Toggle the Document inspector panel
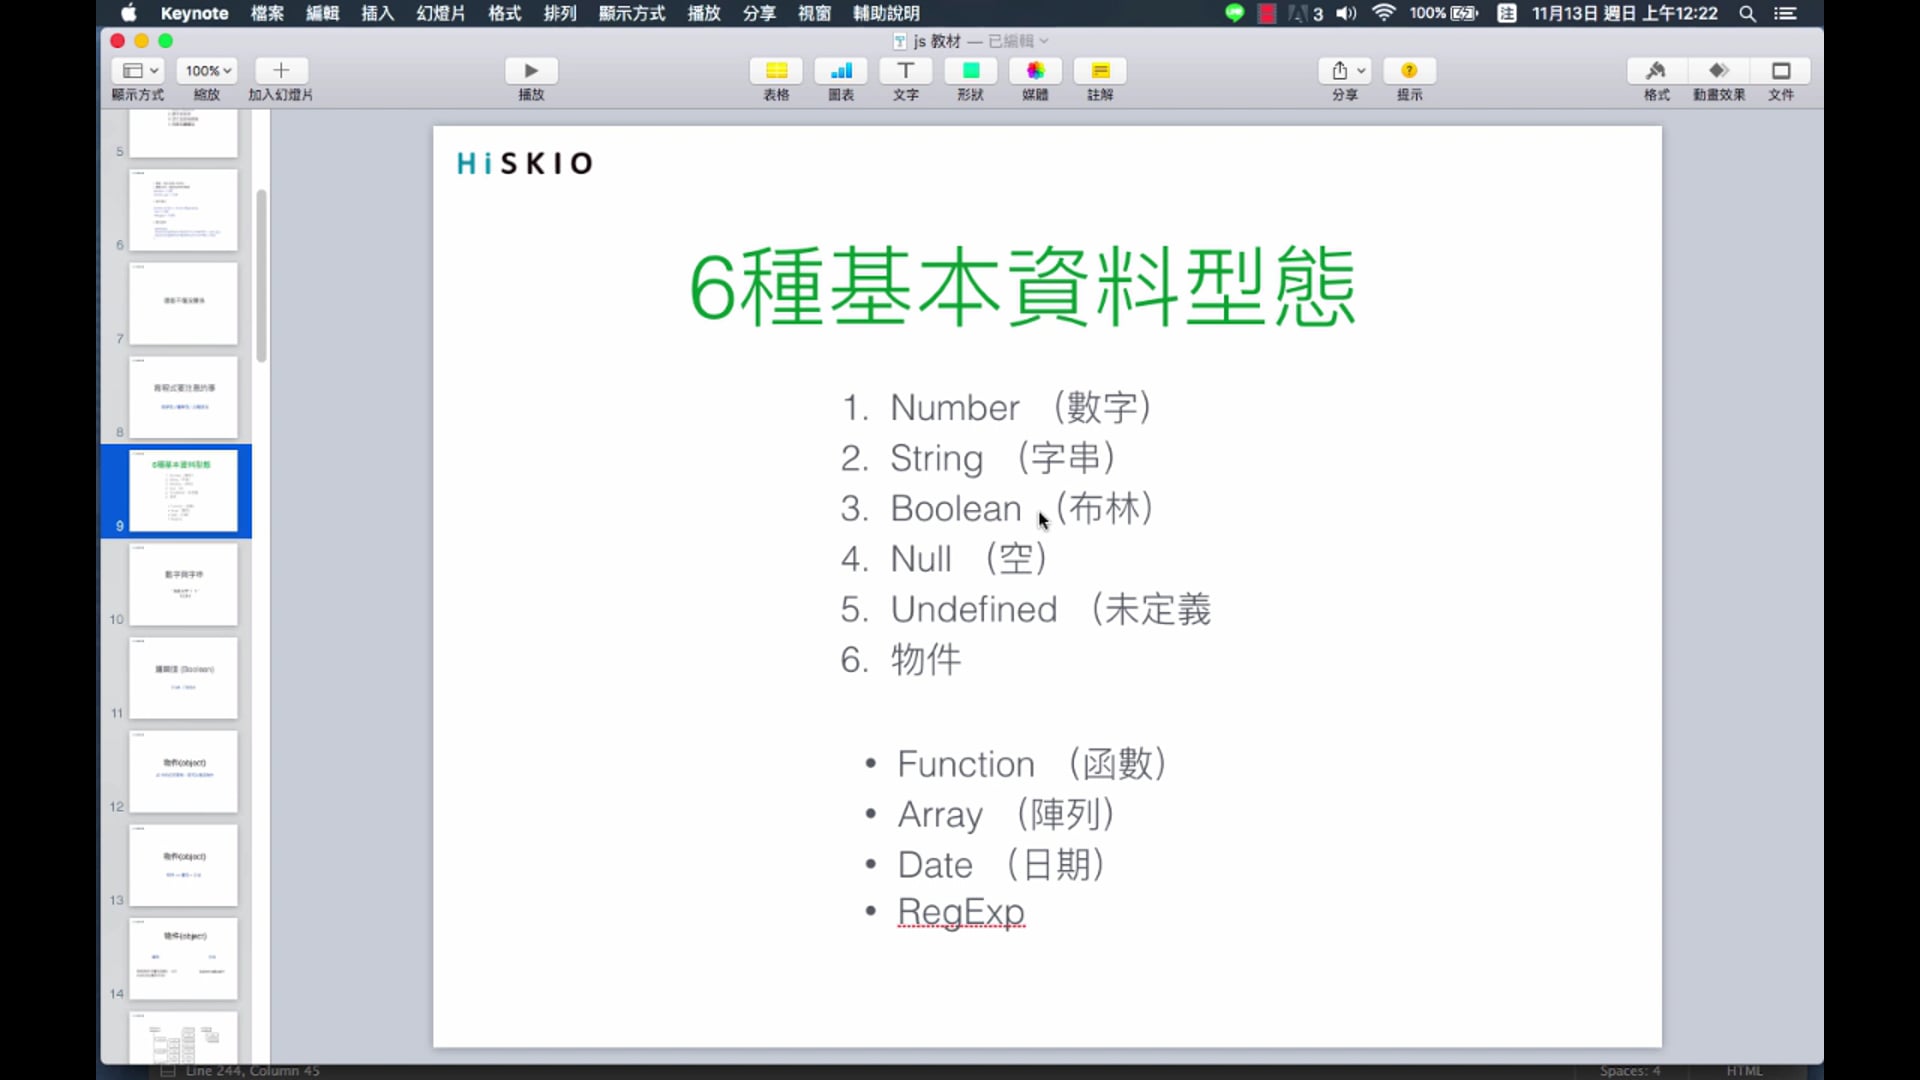1920x1080 pixels. pos(1781,71)
